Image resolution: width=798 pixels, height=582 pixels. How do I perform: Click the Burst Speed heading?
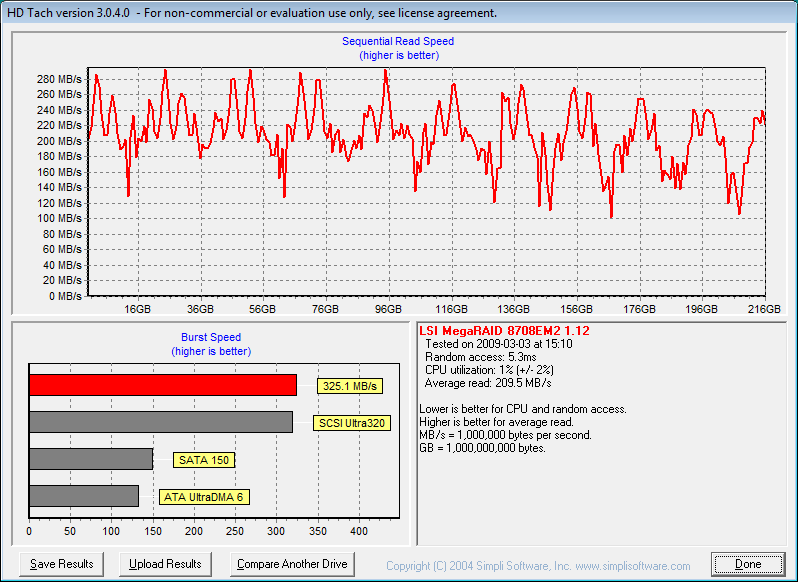tap(211, 337)
